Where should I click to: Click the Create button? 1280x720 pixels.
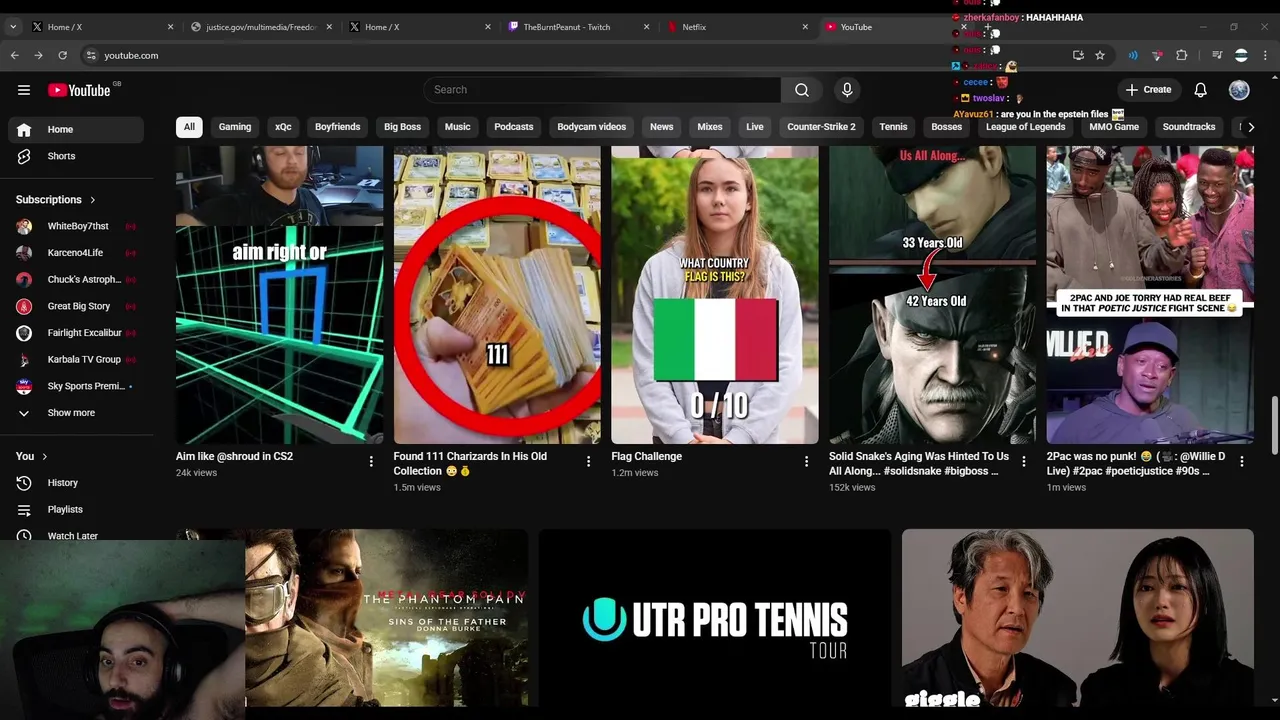(1148, 90)
